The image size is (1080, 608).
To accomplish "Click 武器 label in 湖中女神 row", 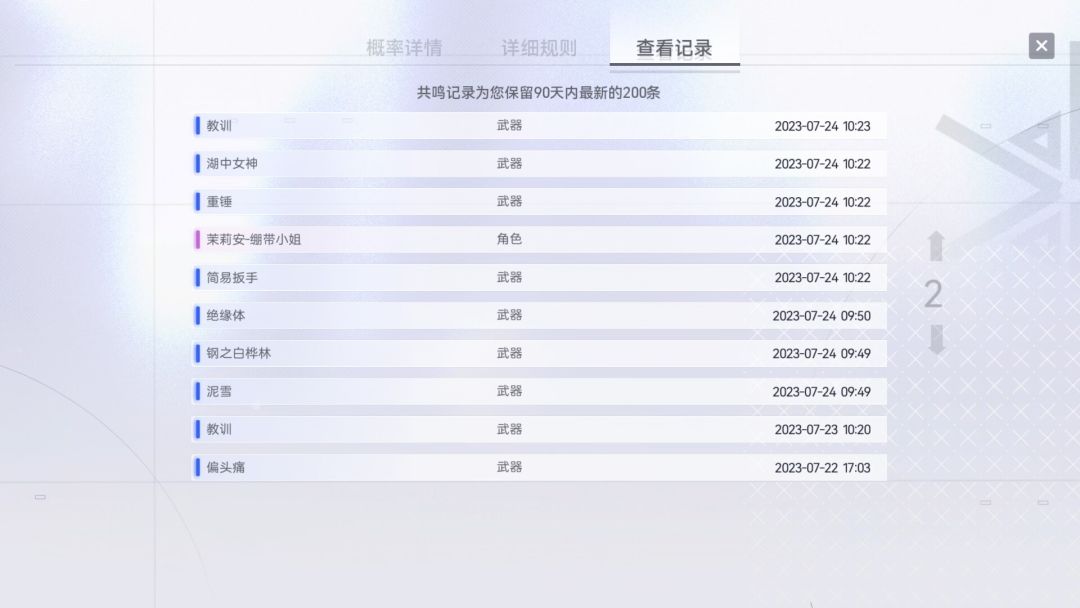I will pos(509,163).
